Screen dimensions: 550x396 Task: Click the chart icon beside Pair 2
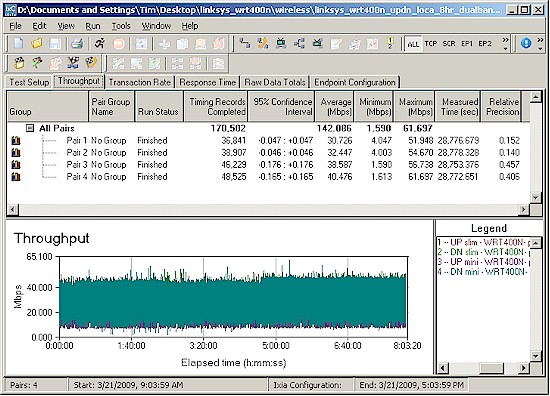click(16, 153)
